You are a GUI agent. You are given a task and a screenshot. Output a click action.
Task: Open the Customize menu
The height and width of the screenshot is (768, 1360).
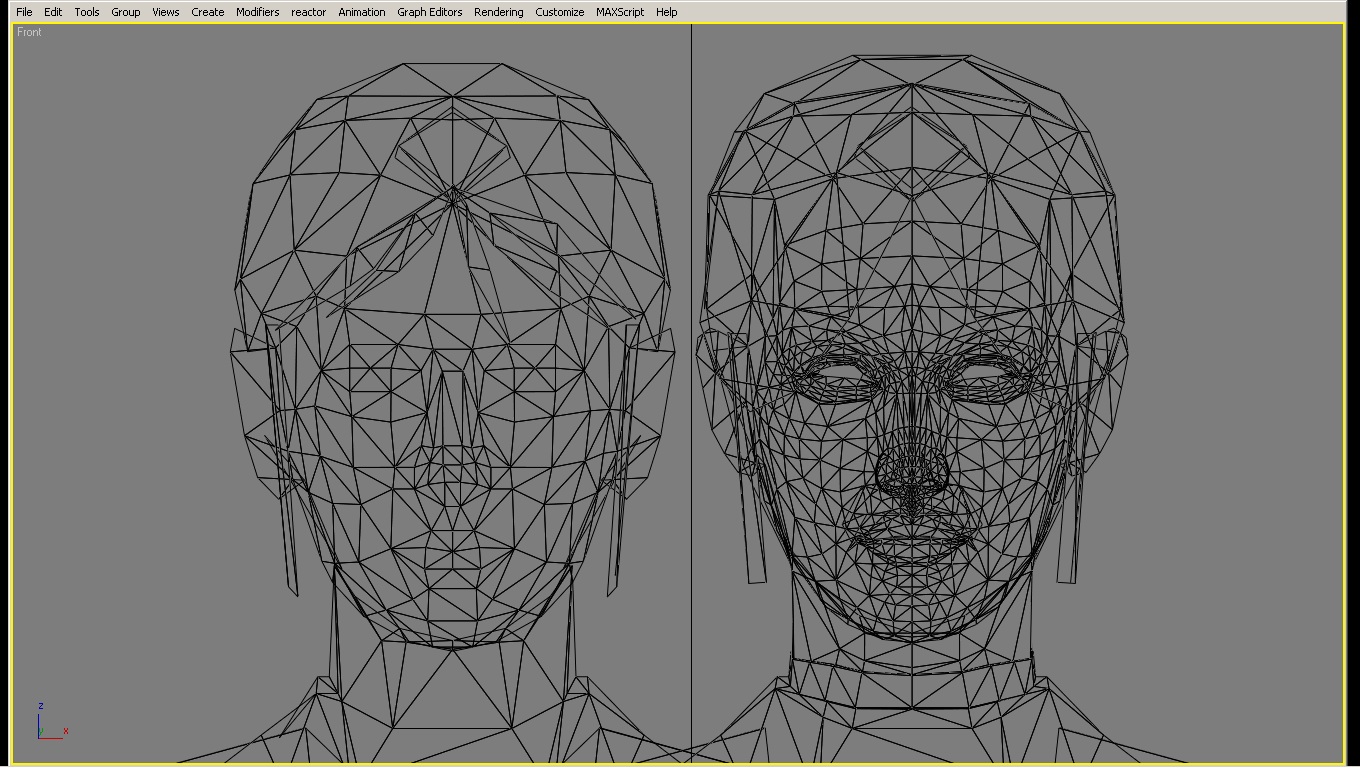pos(559,12)
